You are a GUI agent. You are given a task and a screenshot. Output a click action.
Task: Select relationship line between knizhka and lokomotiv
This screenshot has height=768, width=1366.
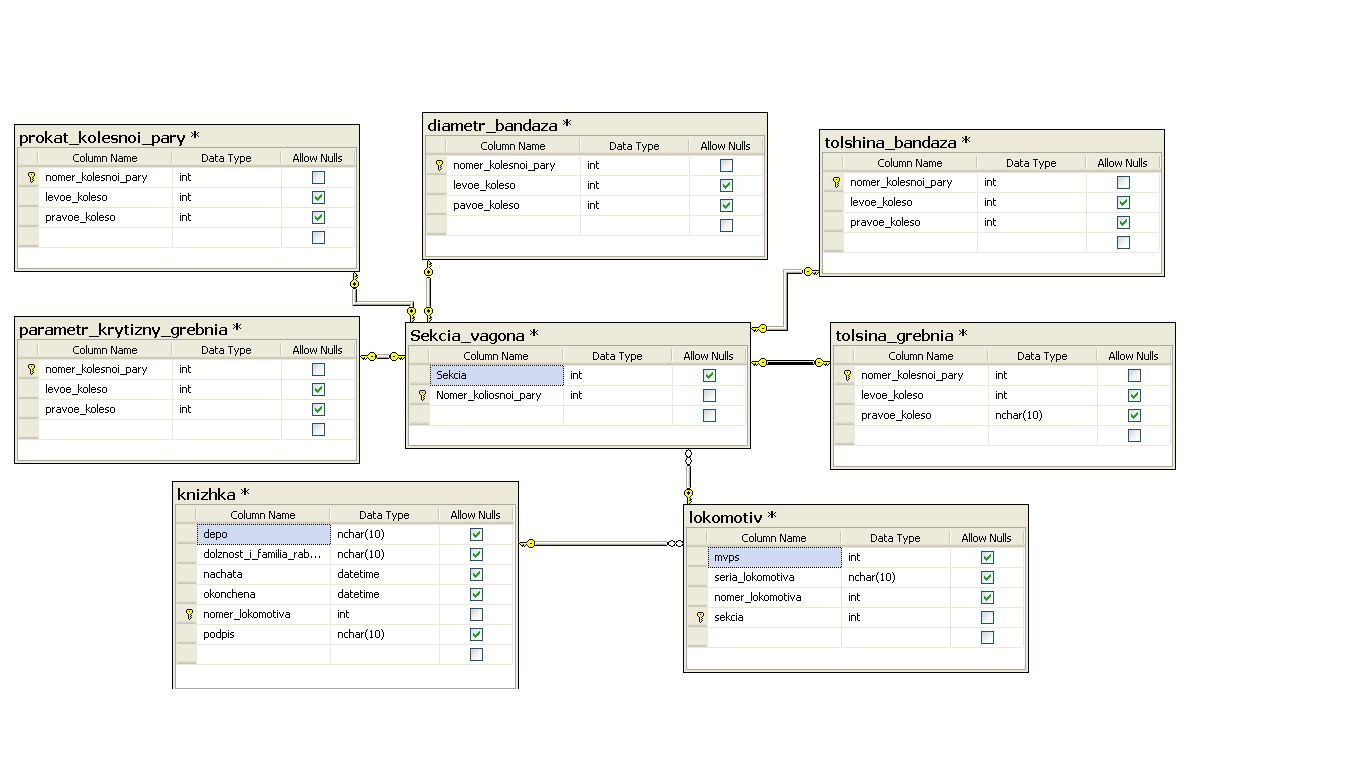(x=600, y=543)
